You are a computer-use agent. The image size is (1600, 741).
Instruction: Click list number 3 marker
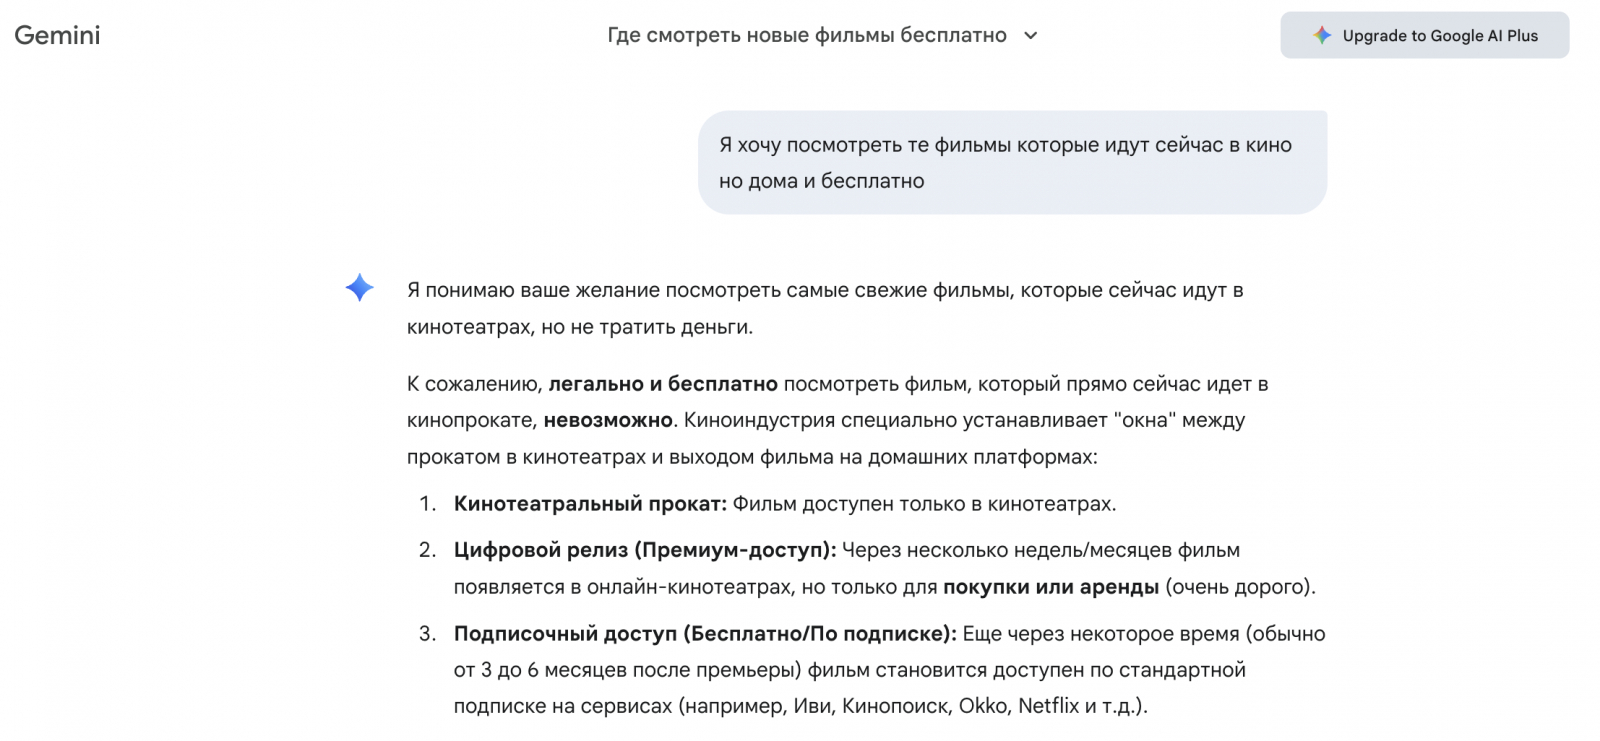427,634
